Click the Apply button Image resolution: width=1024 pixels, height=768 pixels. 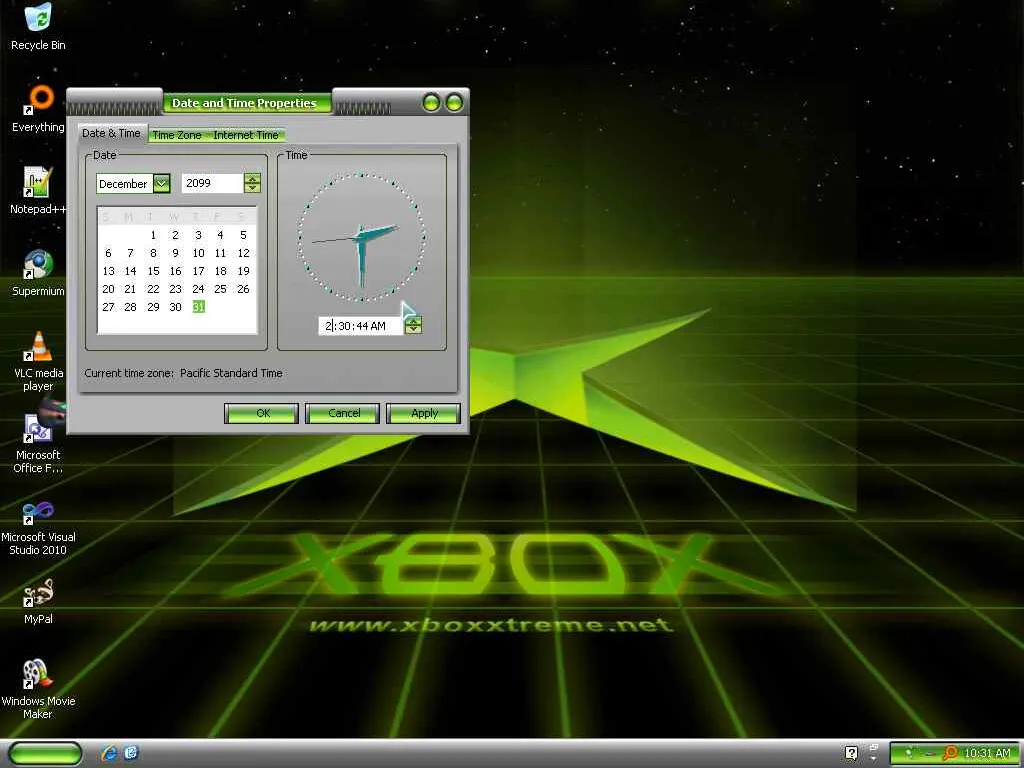(424, 413)
